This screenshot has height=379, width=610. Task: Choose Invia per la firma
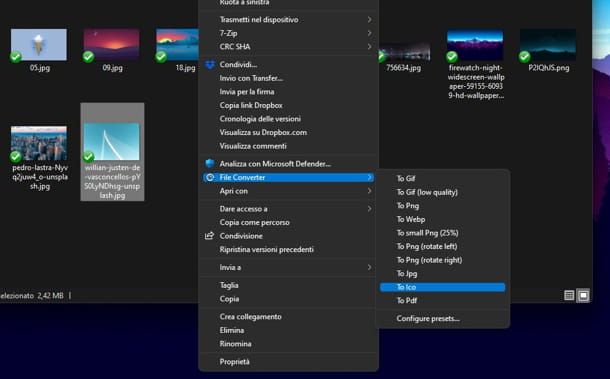tap(288, 92)
